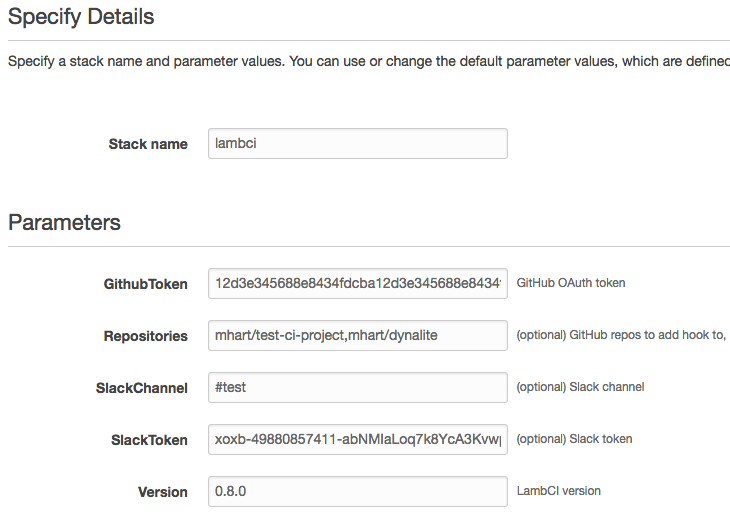Click the GitHub OAuth token description

[571, 283]
